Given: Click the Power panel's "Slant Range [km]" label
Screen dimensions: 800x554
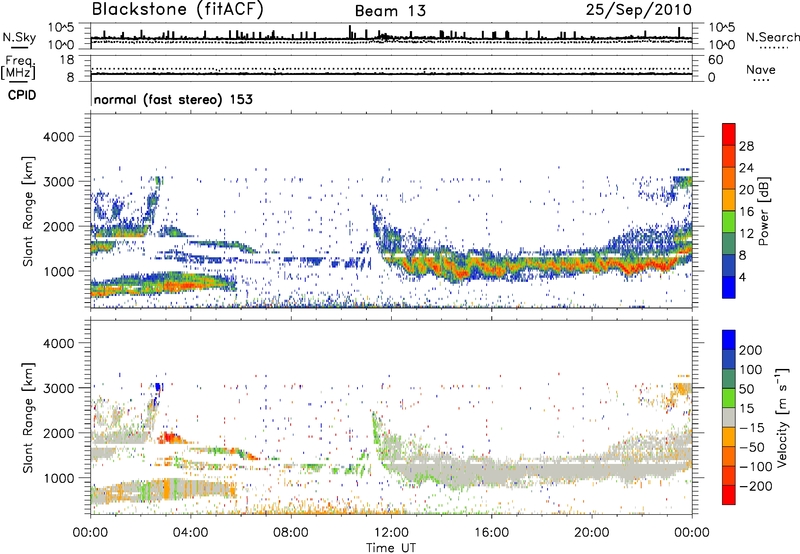Looking at the screenshot, I should tap(28, 211).
